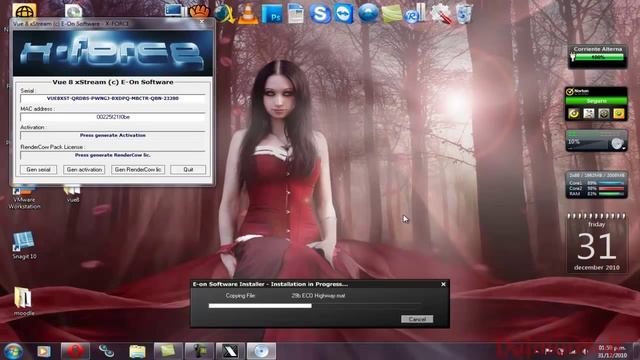Image resolution: width=640 pixels, height=360 pixels.
Task: Open the blue R dock icon
Action: 416,13
